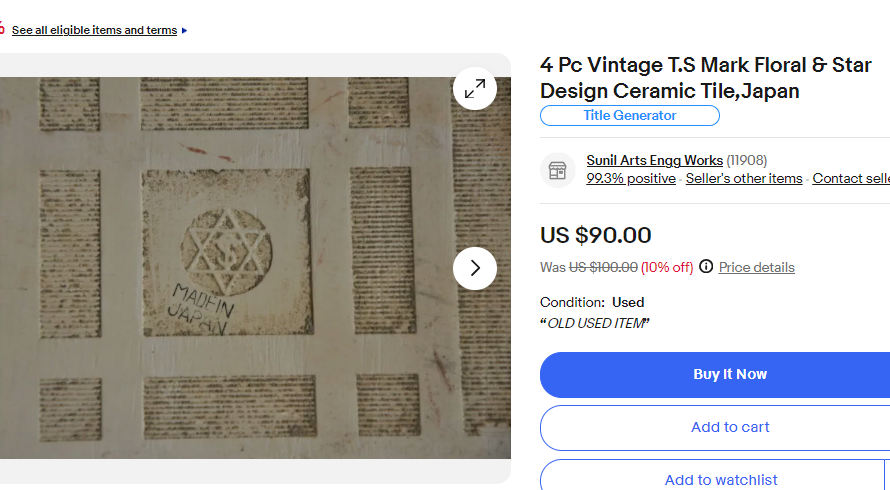The width and height of the screenshot is (890, 490).
Task: Click the Title Generator button
Action: [x=630, y=115]
